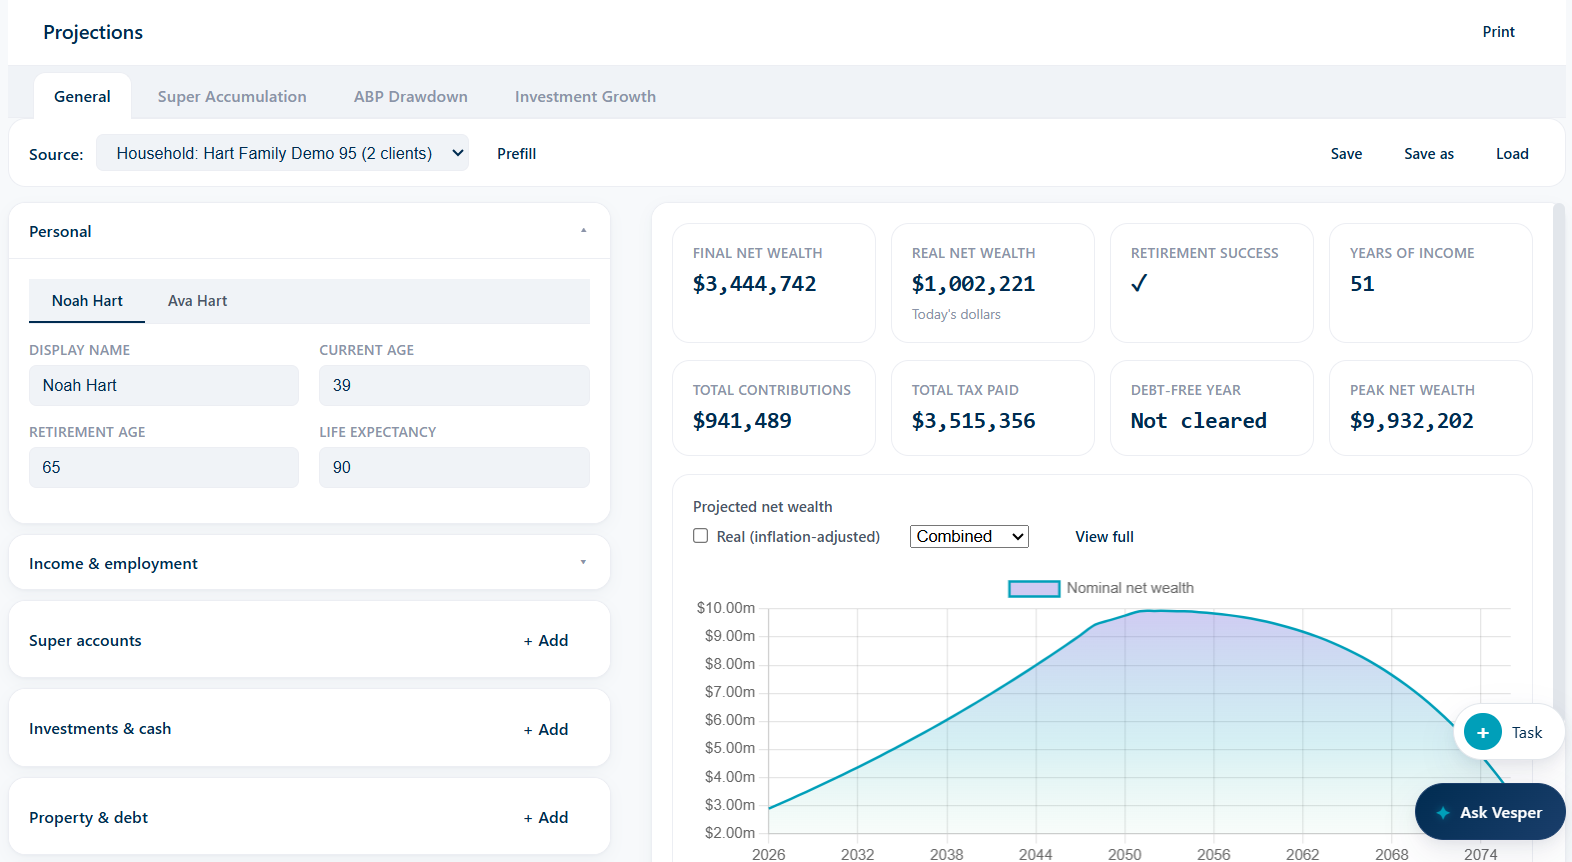This screenshot has width=1572, height=862.
Task: Click the Load button
Action: click(x=1512, y=153)
